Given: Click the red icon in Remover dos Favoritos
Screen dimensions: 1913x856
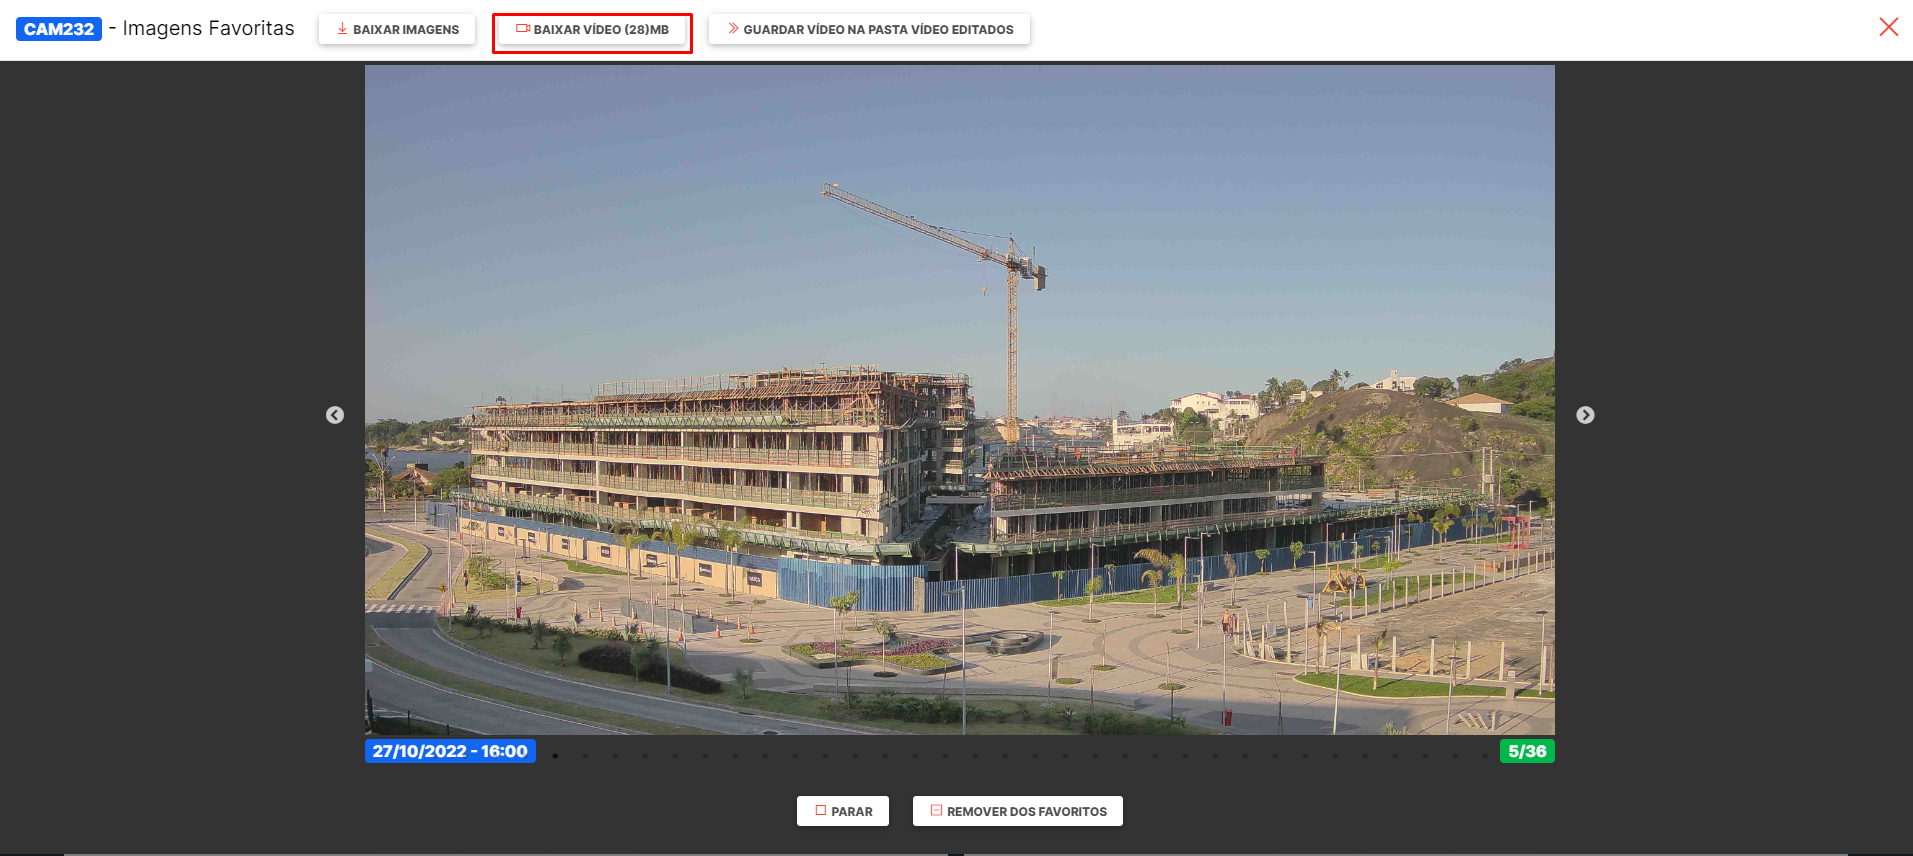Looking at the screenshot, I should [936, 811].
